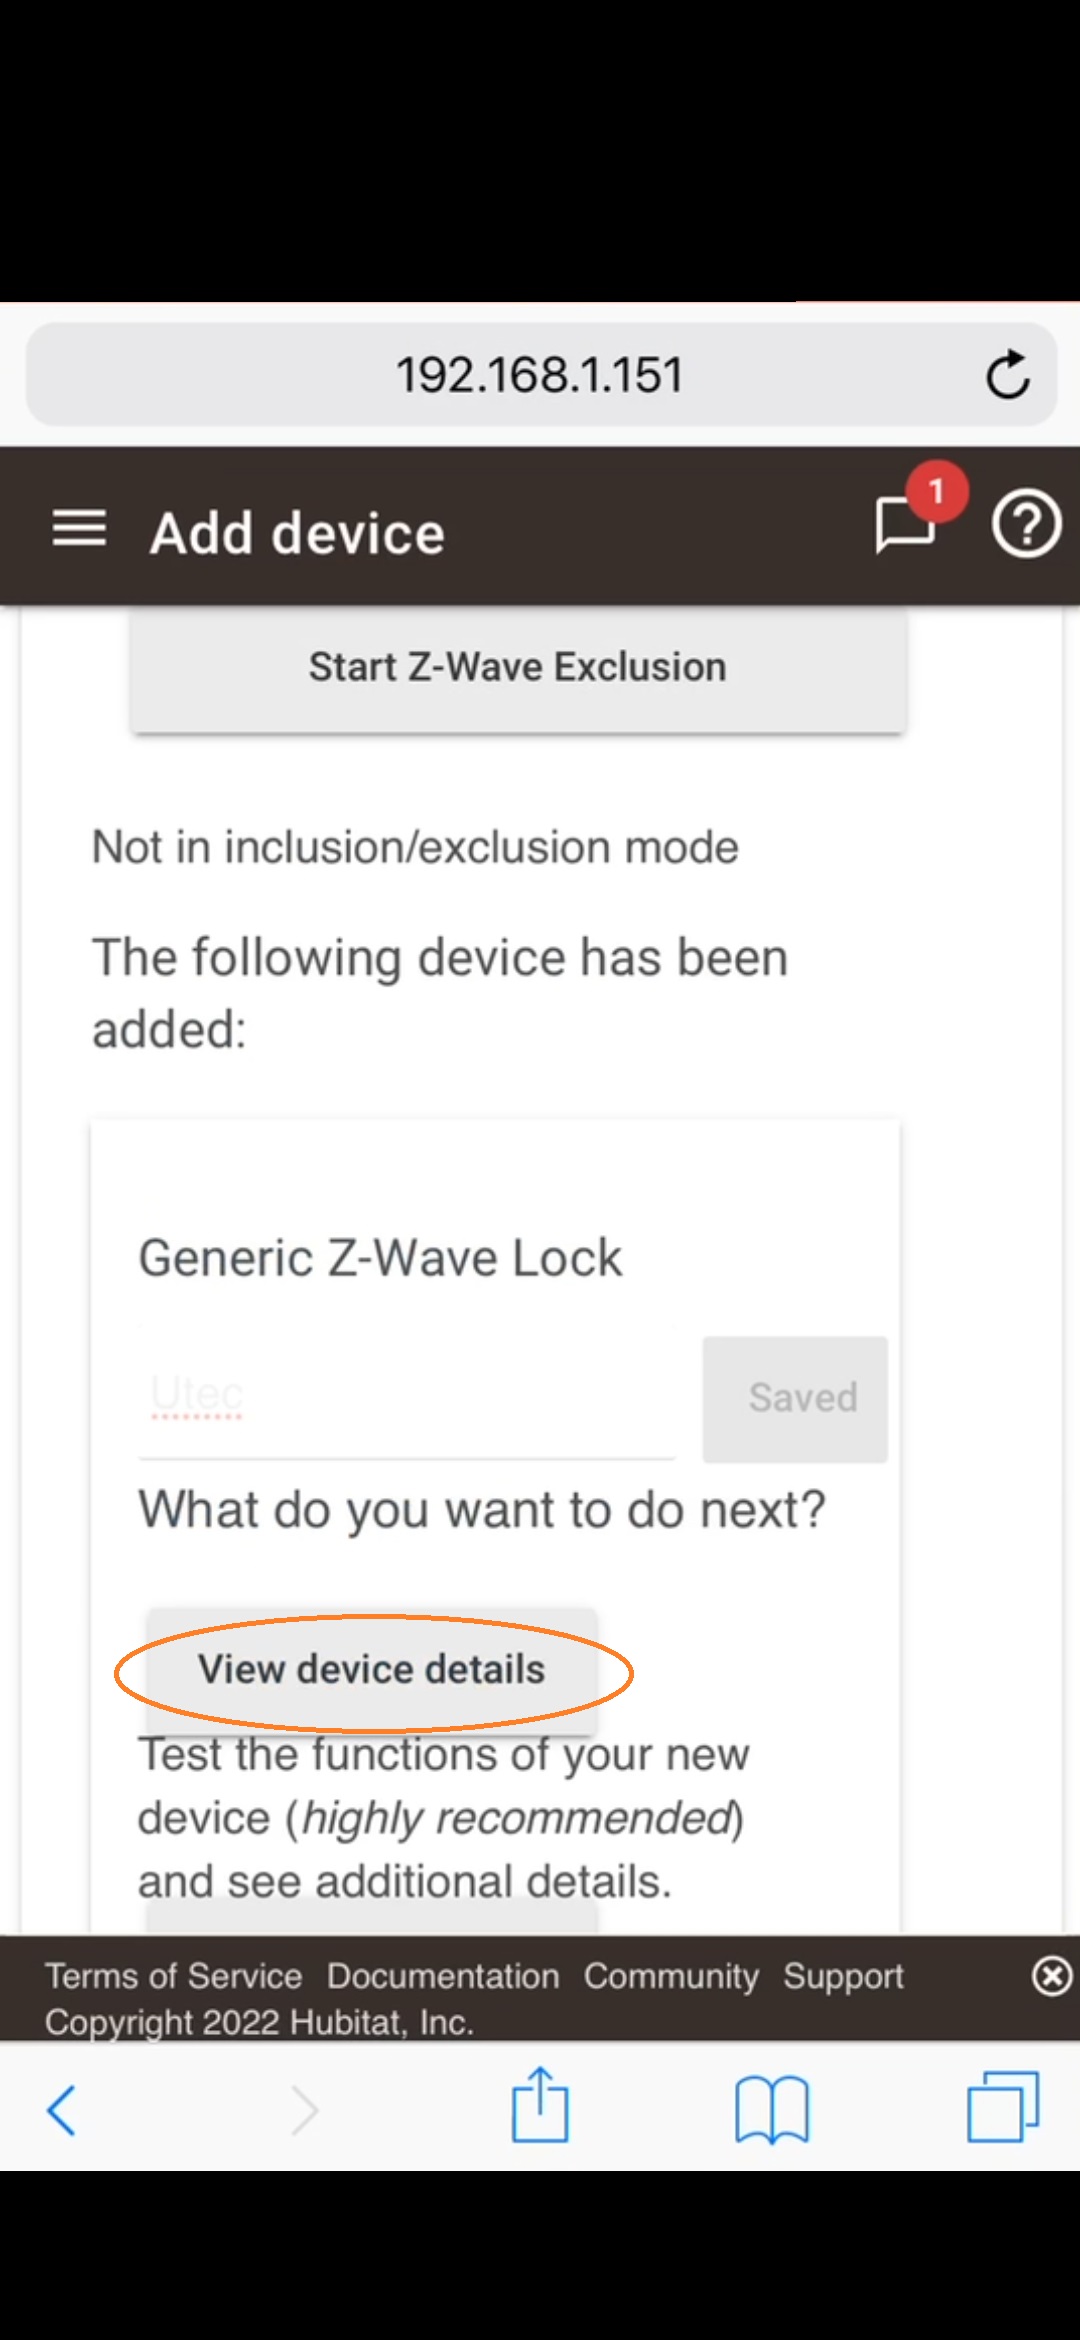The image size is (1080, 2340).
Task: Click the View device details button
Action: (372, 1669)
